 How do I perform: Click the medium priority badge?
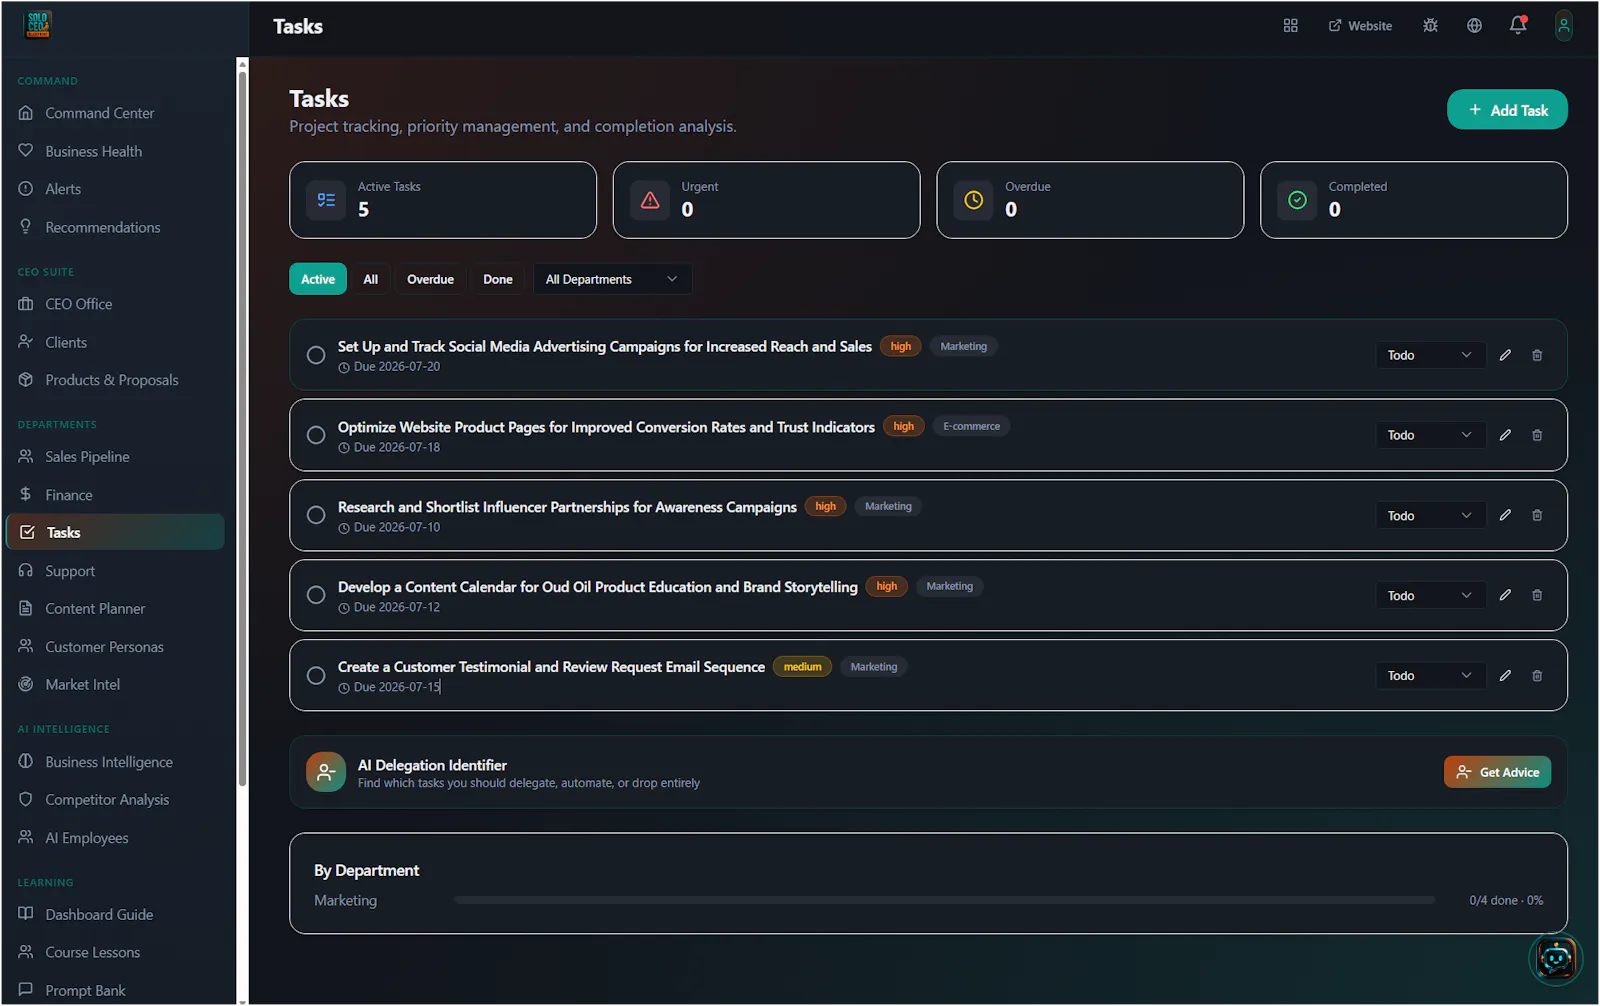pos(802,667)
